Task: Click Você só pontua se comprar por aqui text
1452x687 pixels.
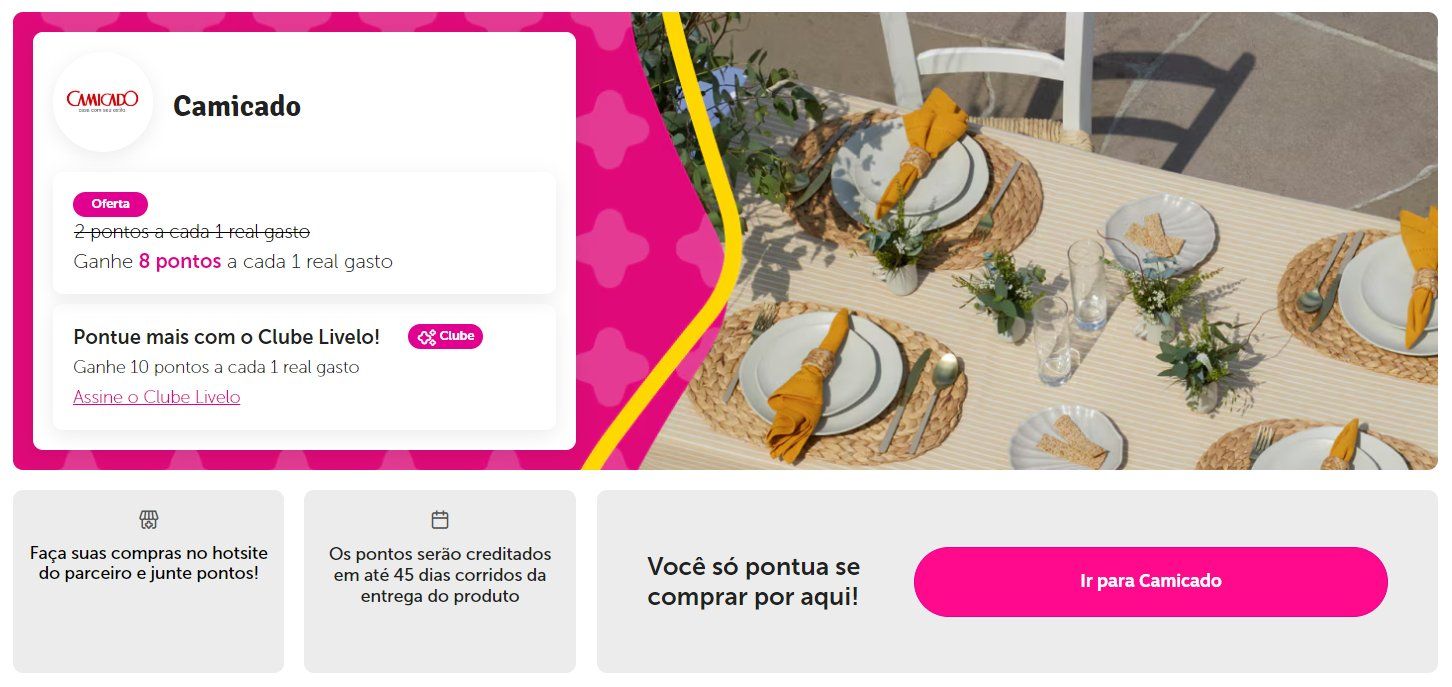Action: [x=753, y=582]
